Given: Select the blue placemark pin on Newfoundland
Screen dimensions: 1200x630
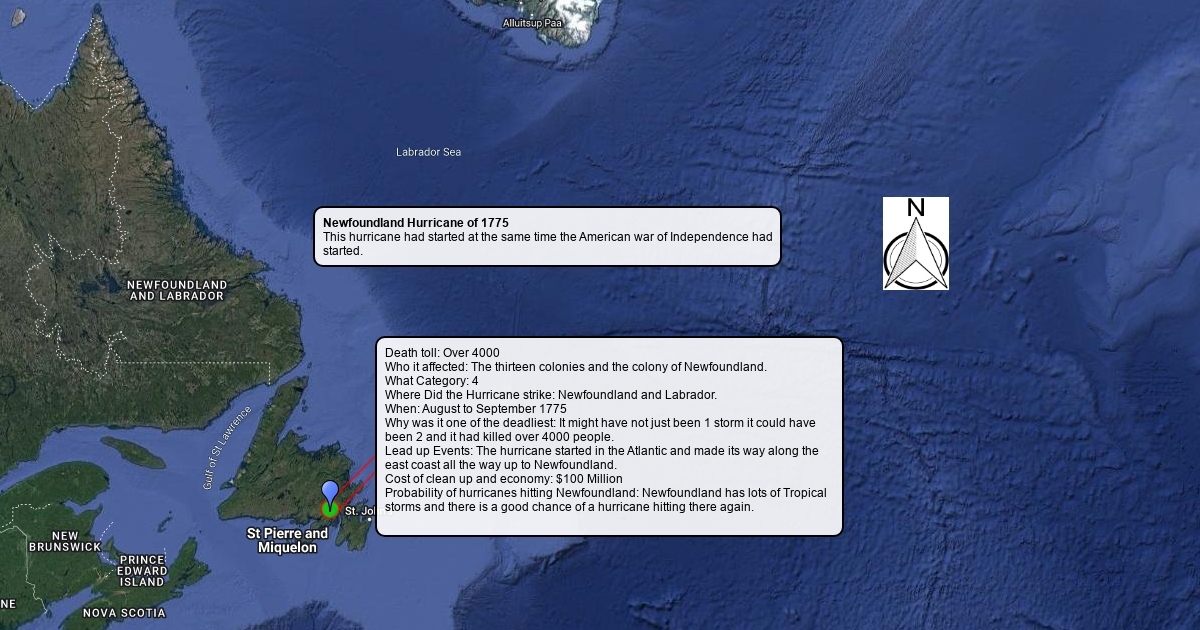Looking at the screenshot, I should (330, 492).
